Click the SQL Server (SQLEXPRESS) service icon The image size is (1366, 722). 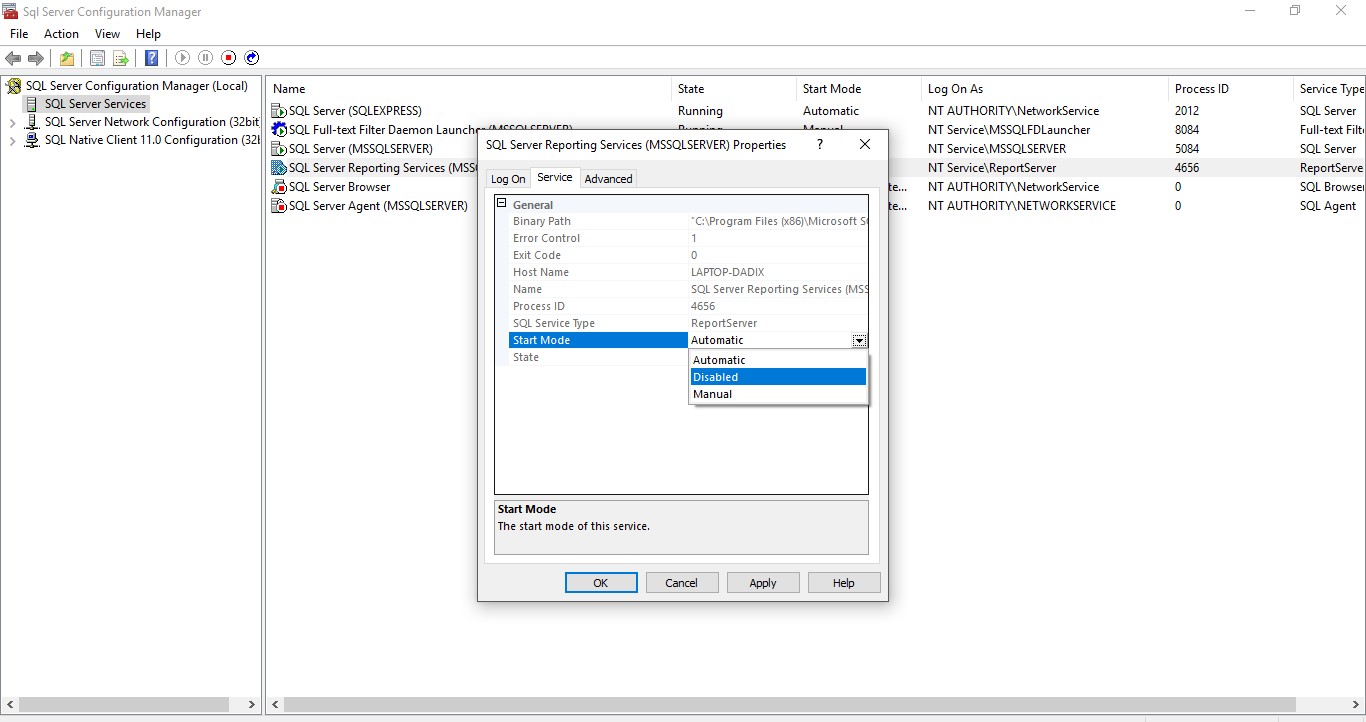279,111
